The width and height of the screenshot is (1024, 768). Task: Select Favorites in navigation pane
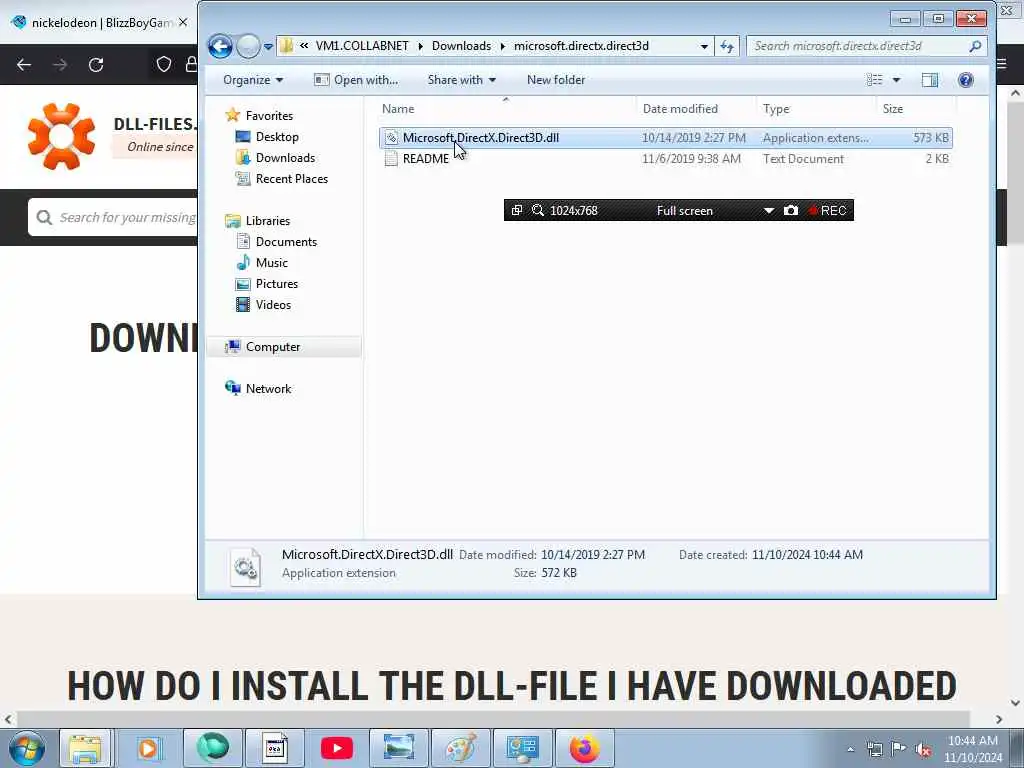[268, 116]
